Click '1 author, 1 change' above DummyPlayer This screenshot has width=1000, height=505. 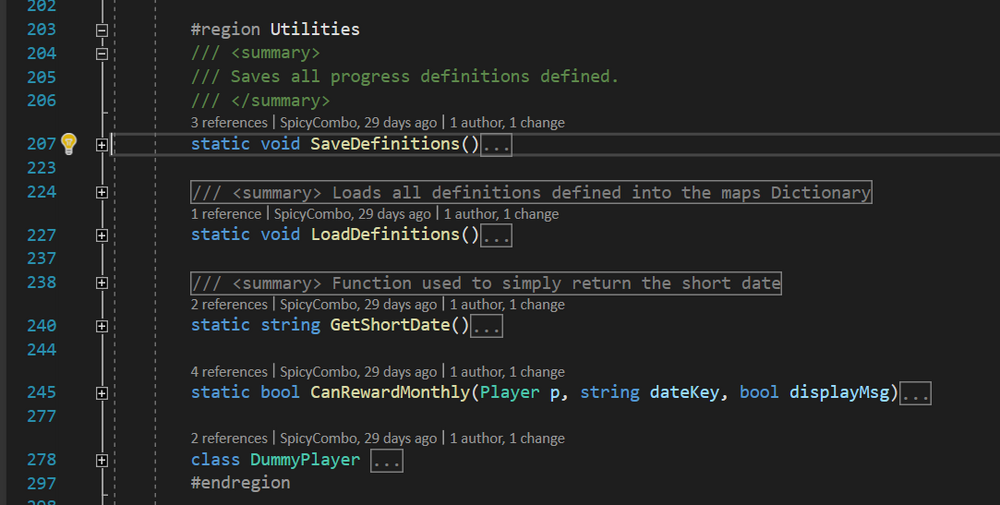pos(507,438)
